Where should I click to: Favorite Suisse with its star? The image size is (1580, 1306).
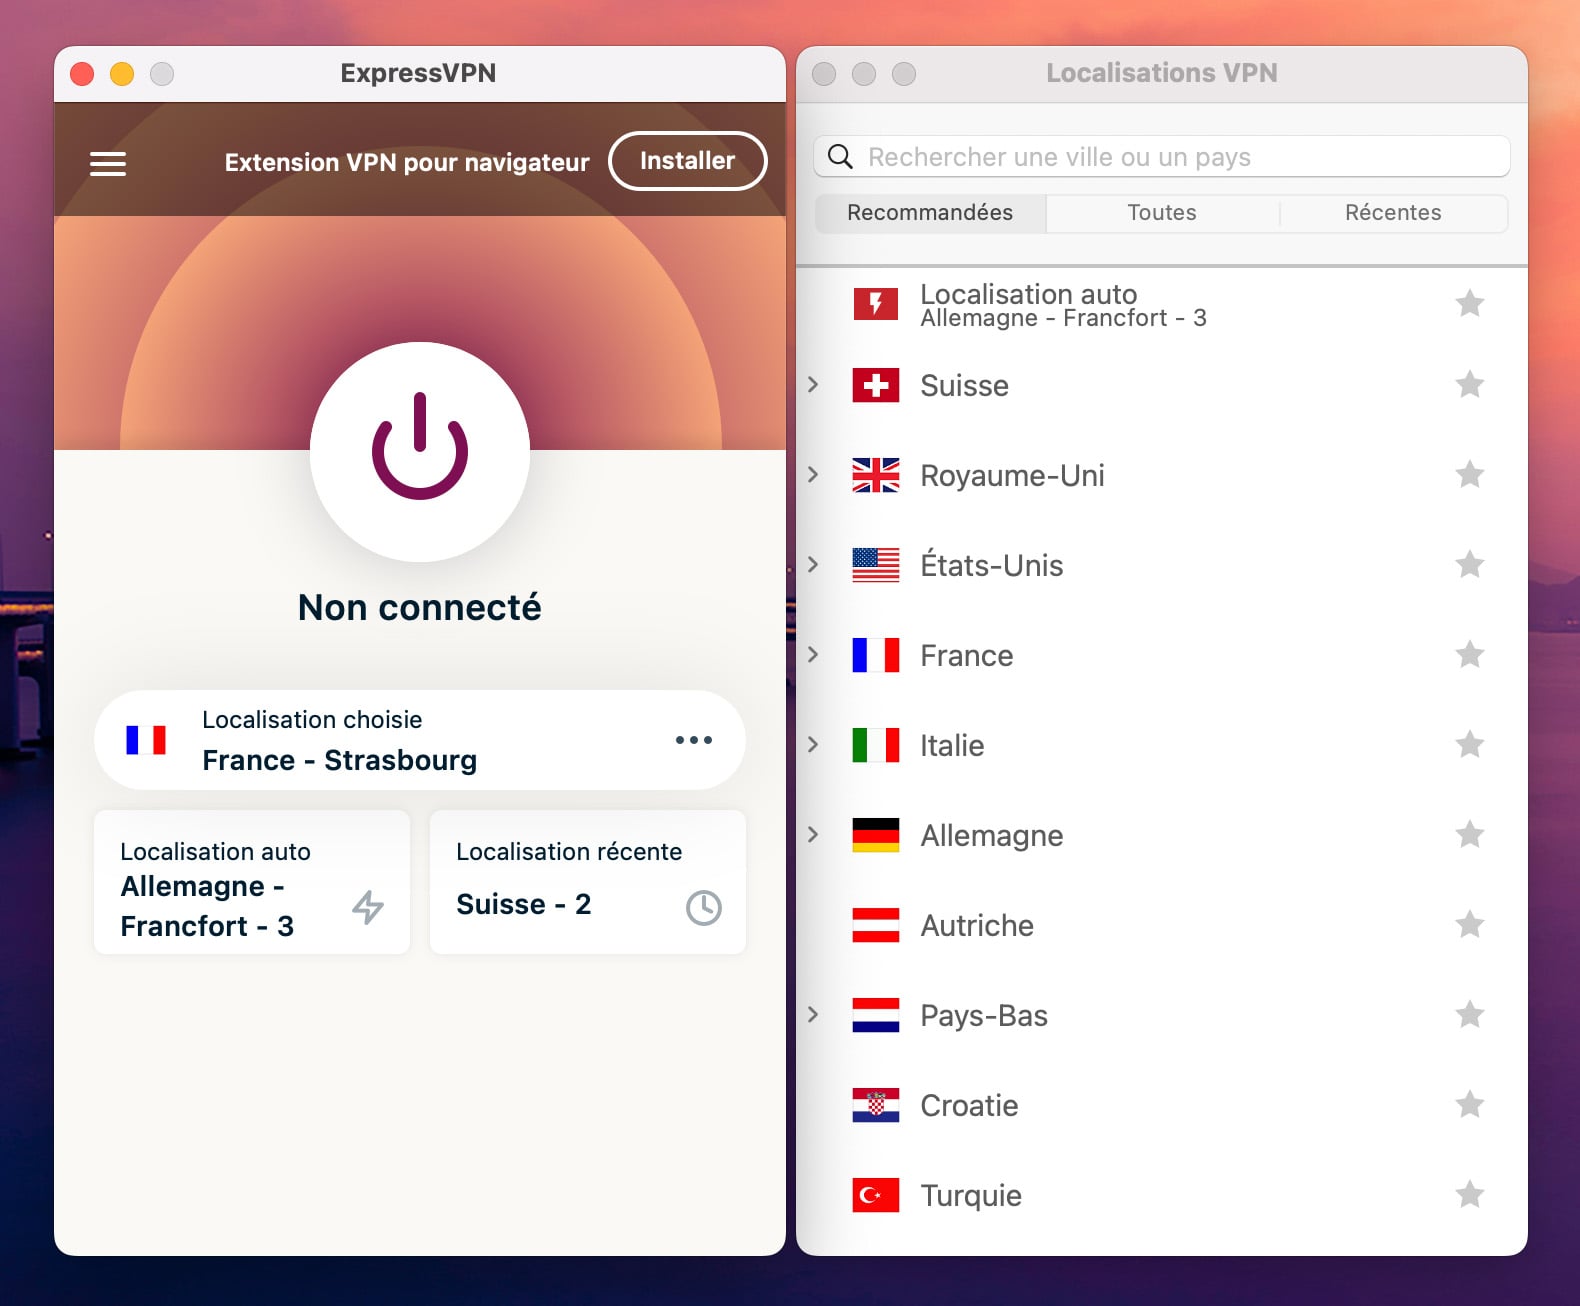(1470, 385)
